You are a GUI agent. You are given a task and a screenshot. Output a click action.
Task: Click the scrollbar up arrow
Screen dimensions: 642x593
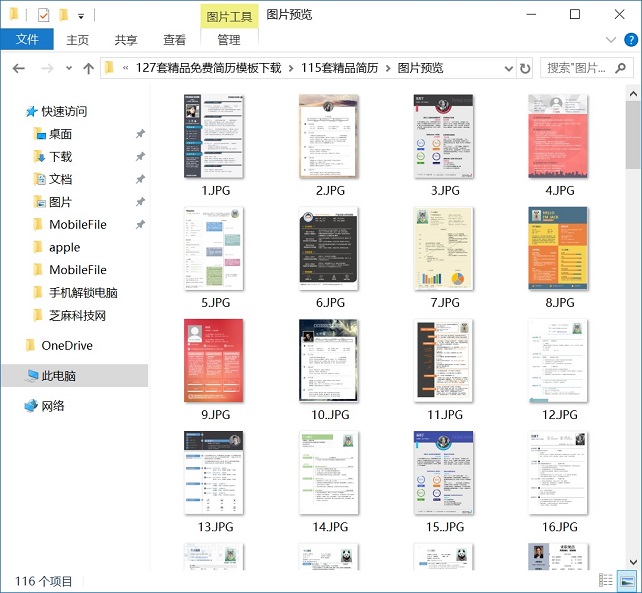(633, 94)
